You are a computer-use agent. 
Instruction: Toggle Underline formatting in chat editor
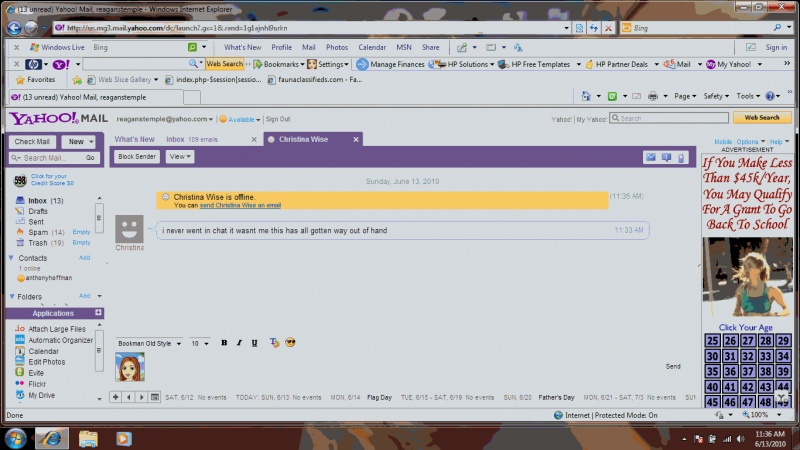(254, 343)
